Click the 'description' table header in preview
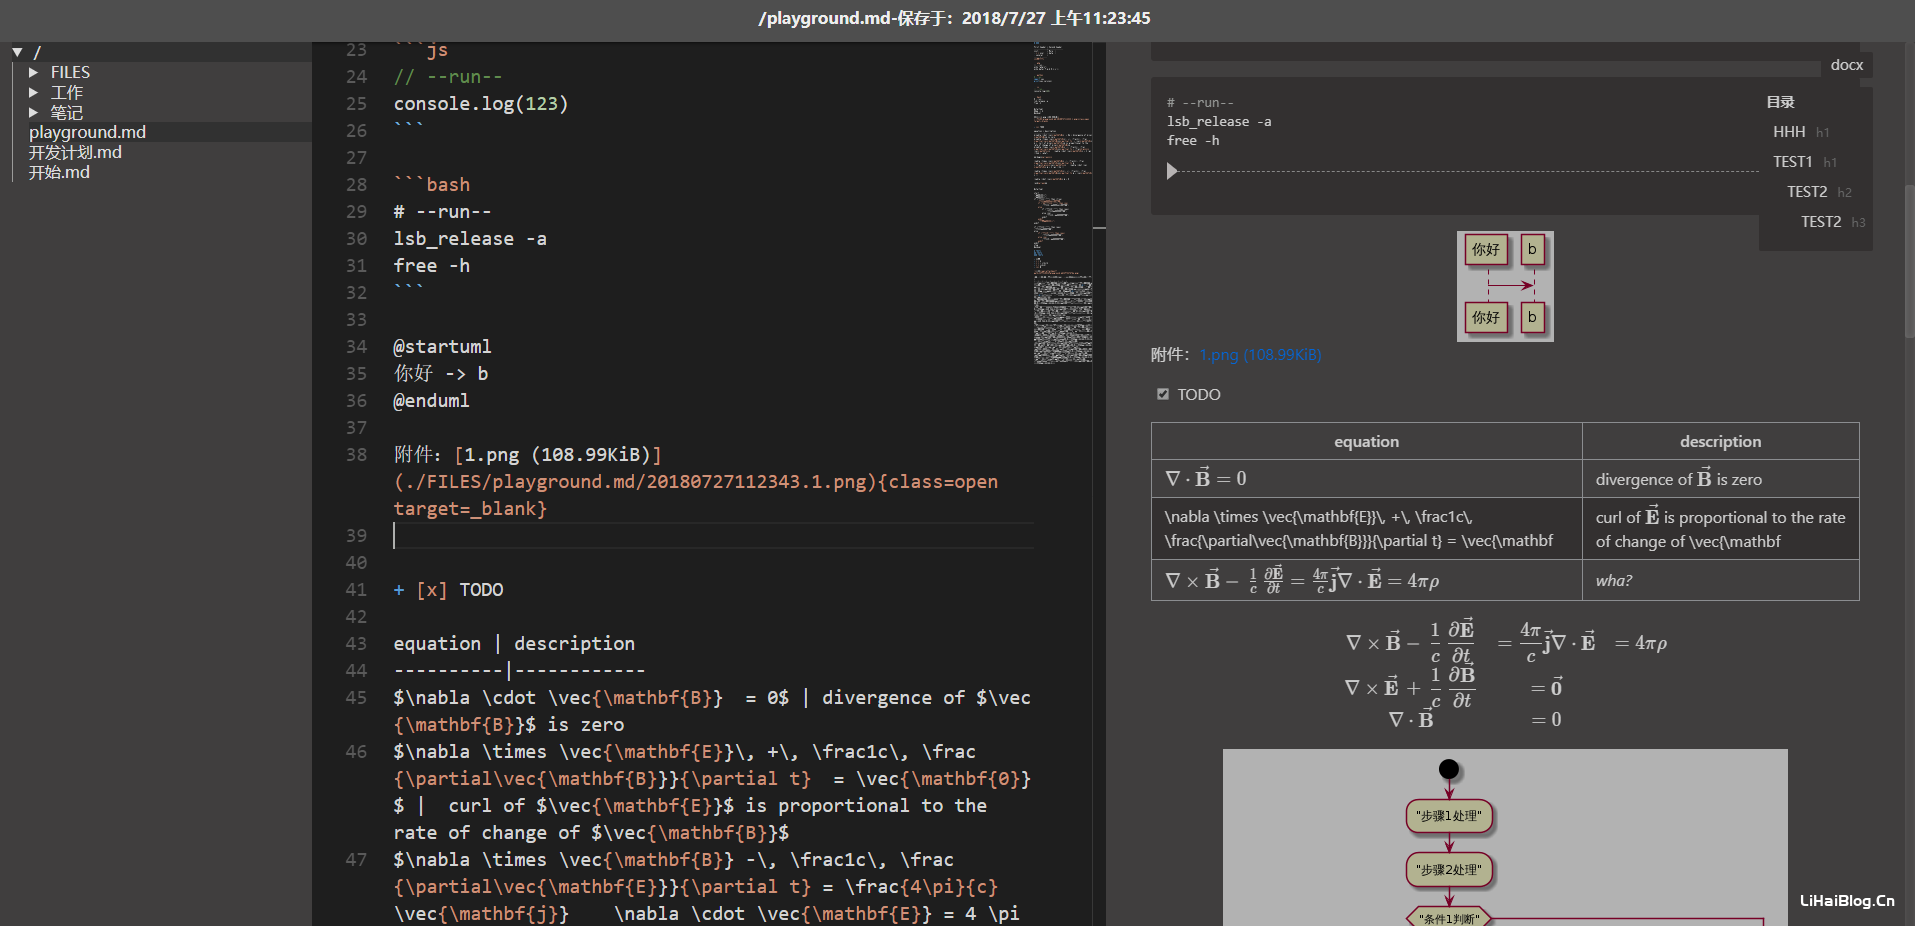 (1720, 442)
